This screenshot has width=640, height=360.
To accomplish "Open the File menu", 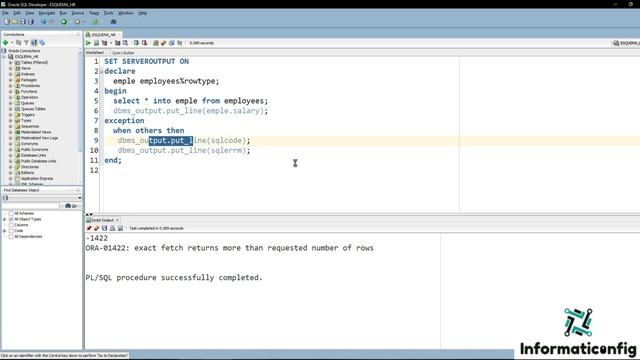I will click(x=5, y=13).
